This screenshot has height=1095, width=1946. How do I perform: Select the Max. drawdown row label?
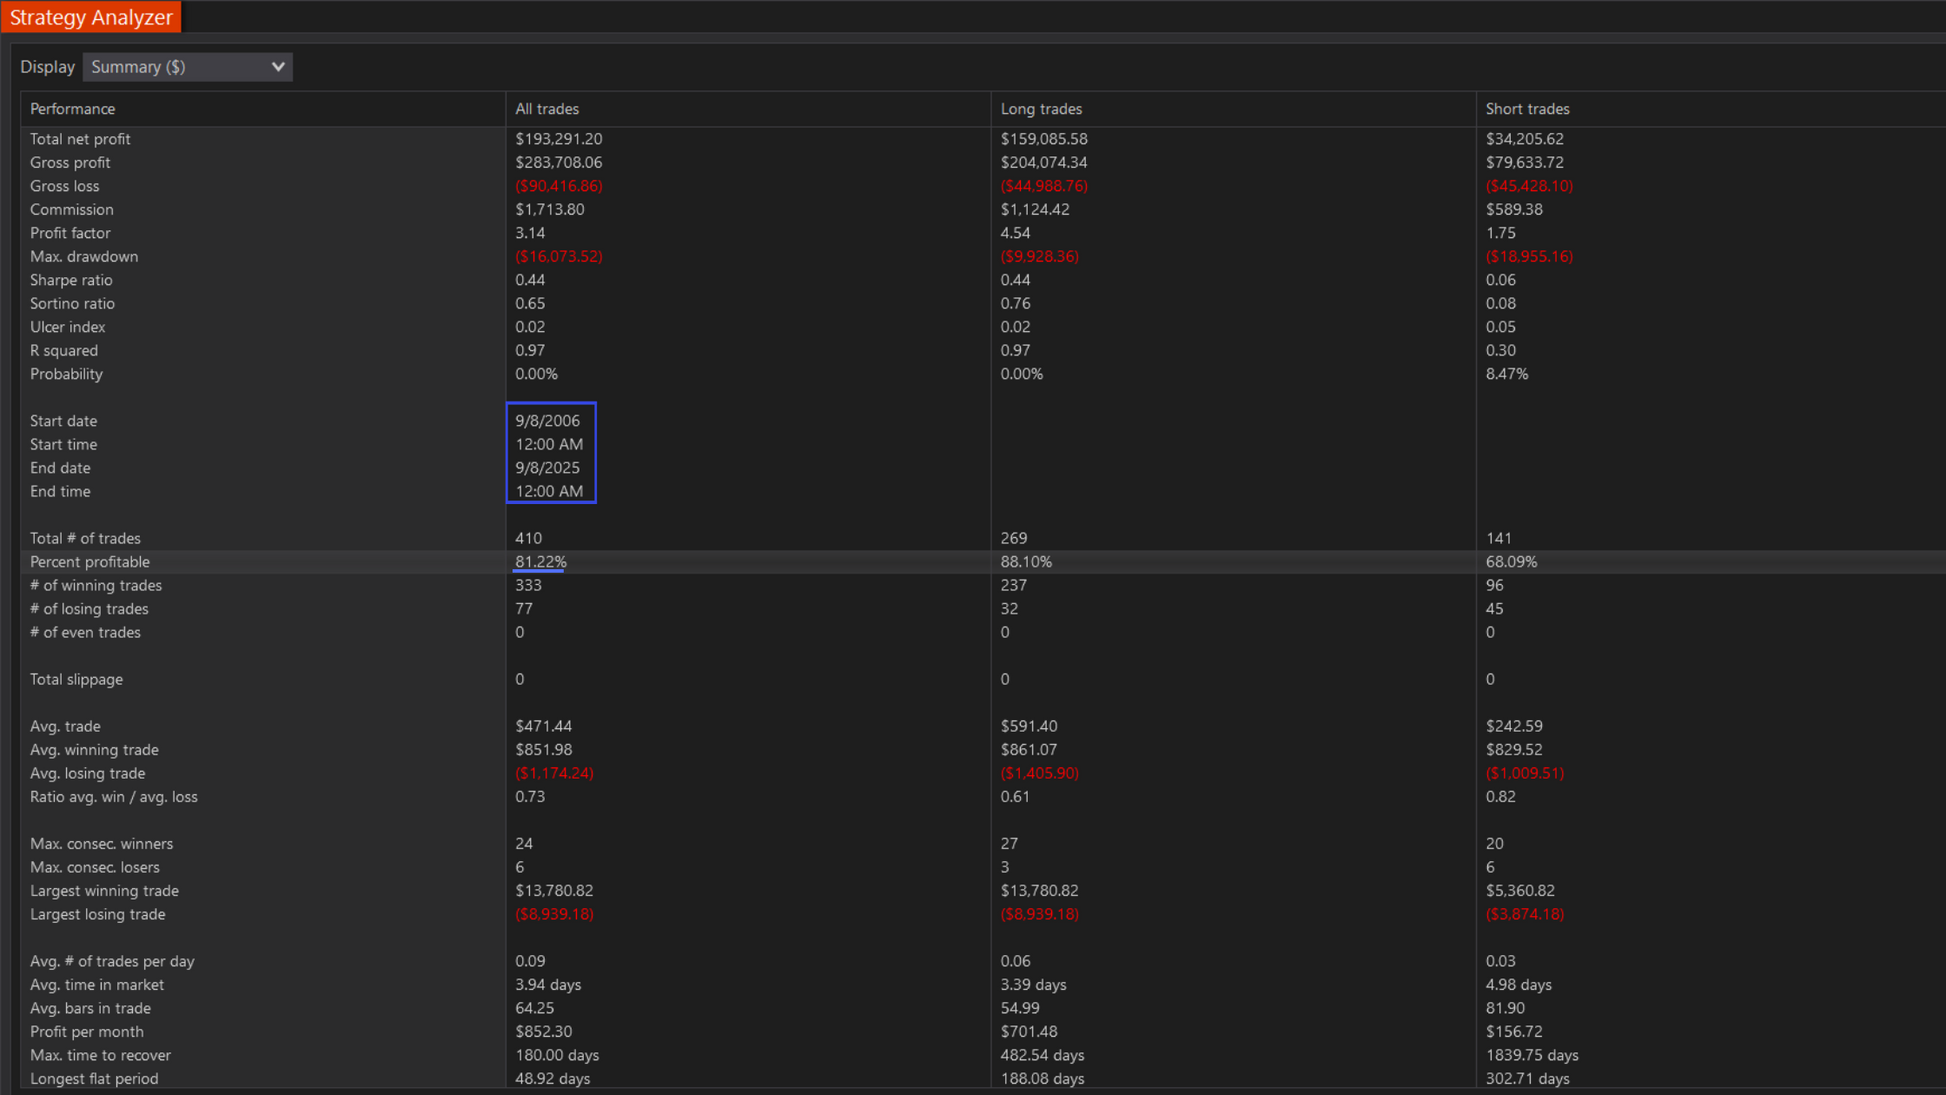pos(84,257)
